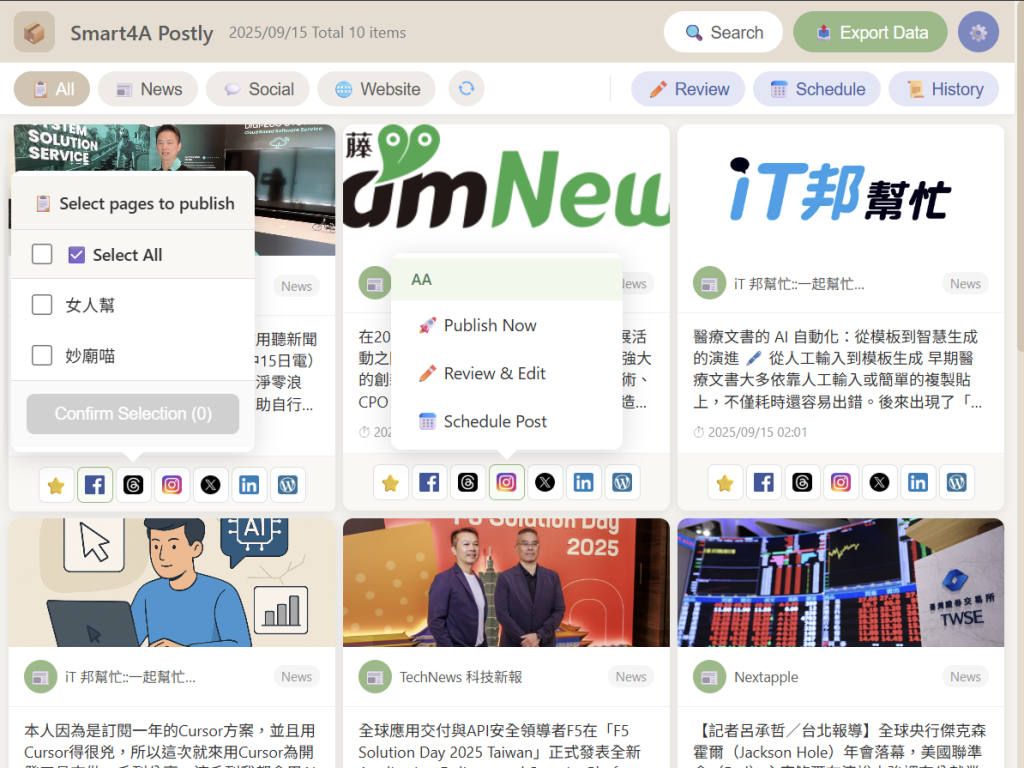Viewport: 1024px width, 768px height.
Task: Star the iT邦幫忙 card as favorite
Action: pyautogui.click(x=725, y=483)
